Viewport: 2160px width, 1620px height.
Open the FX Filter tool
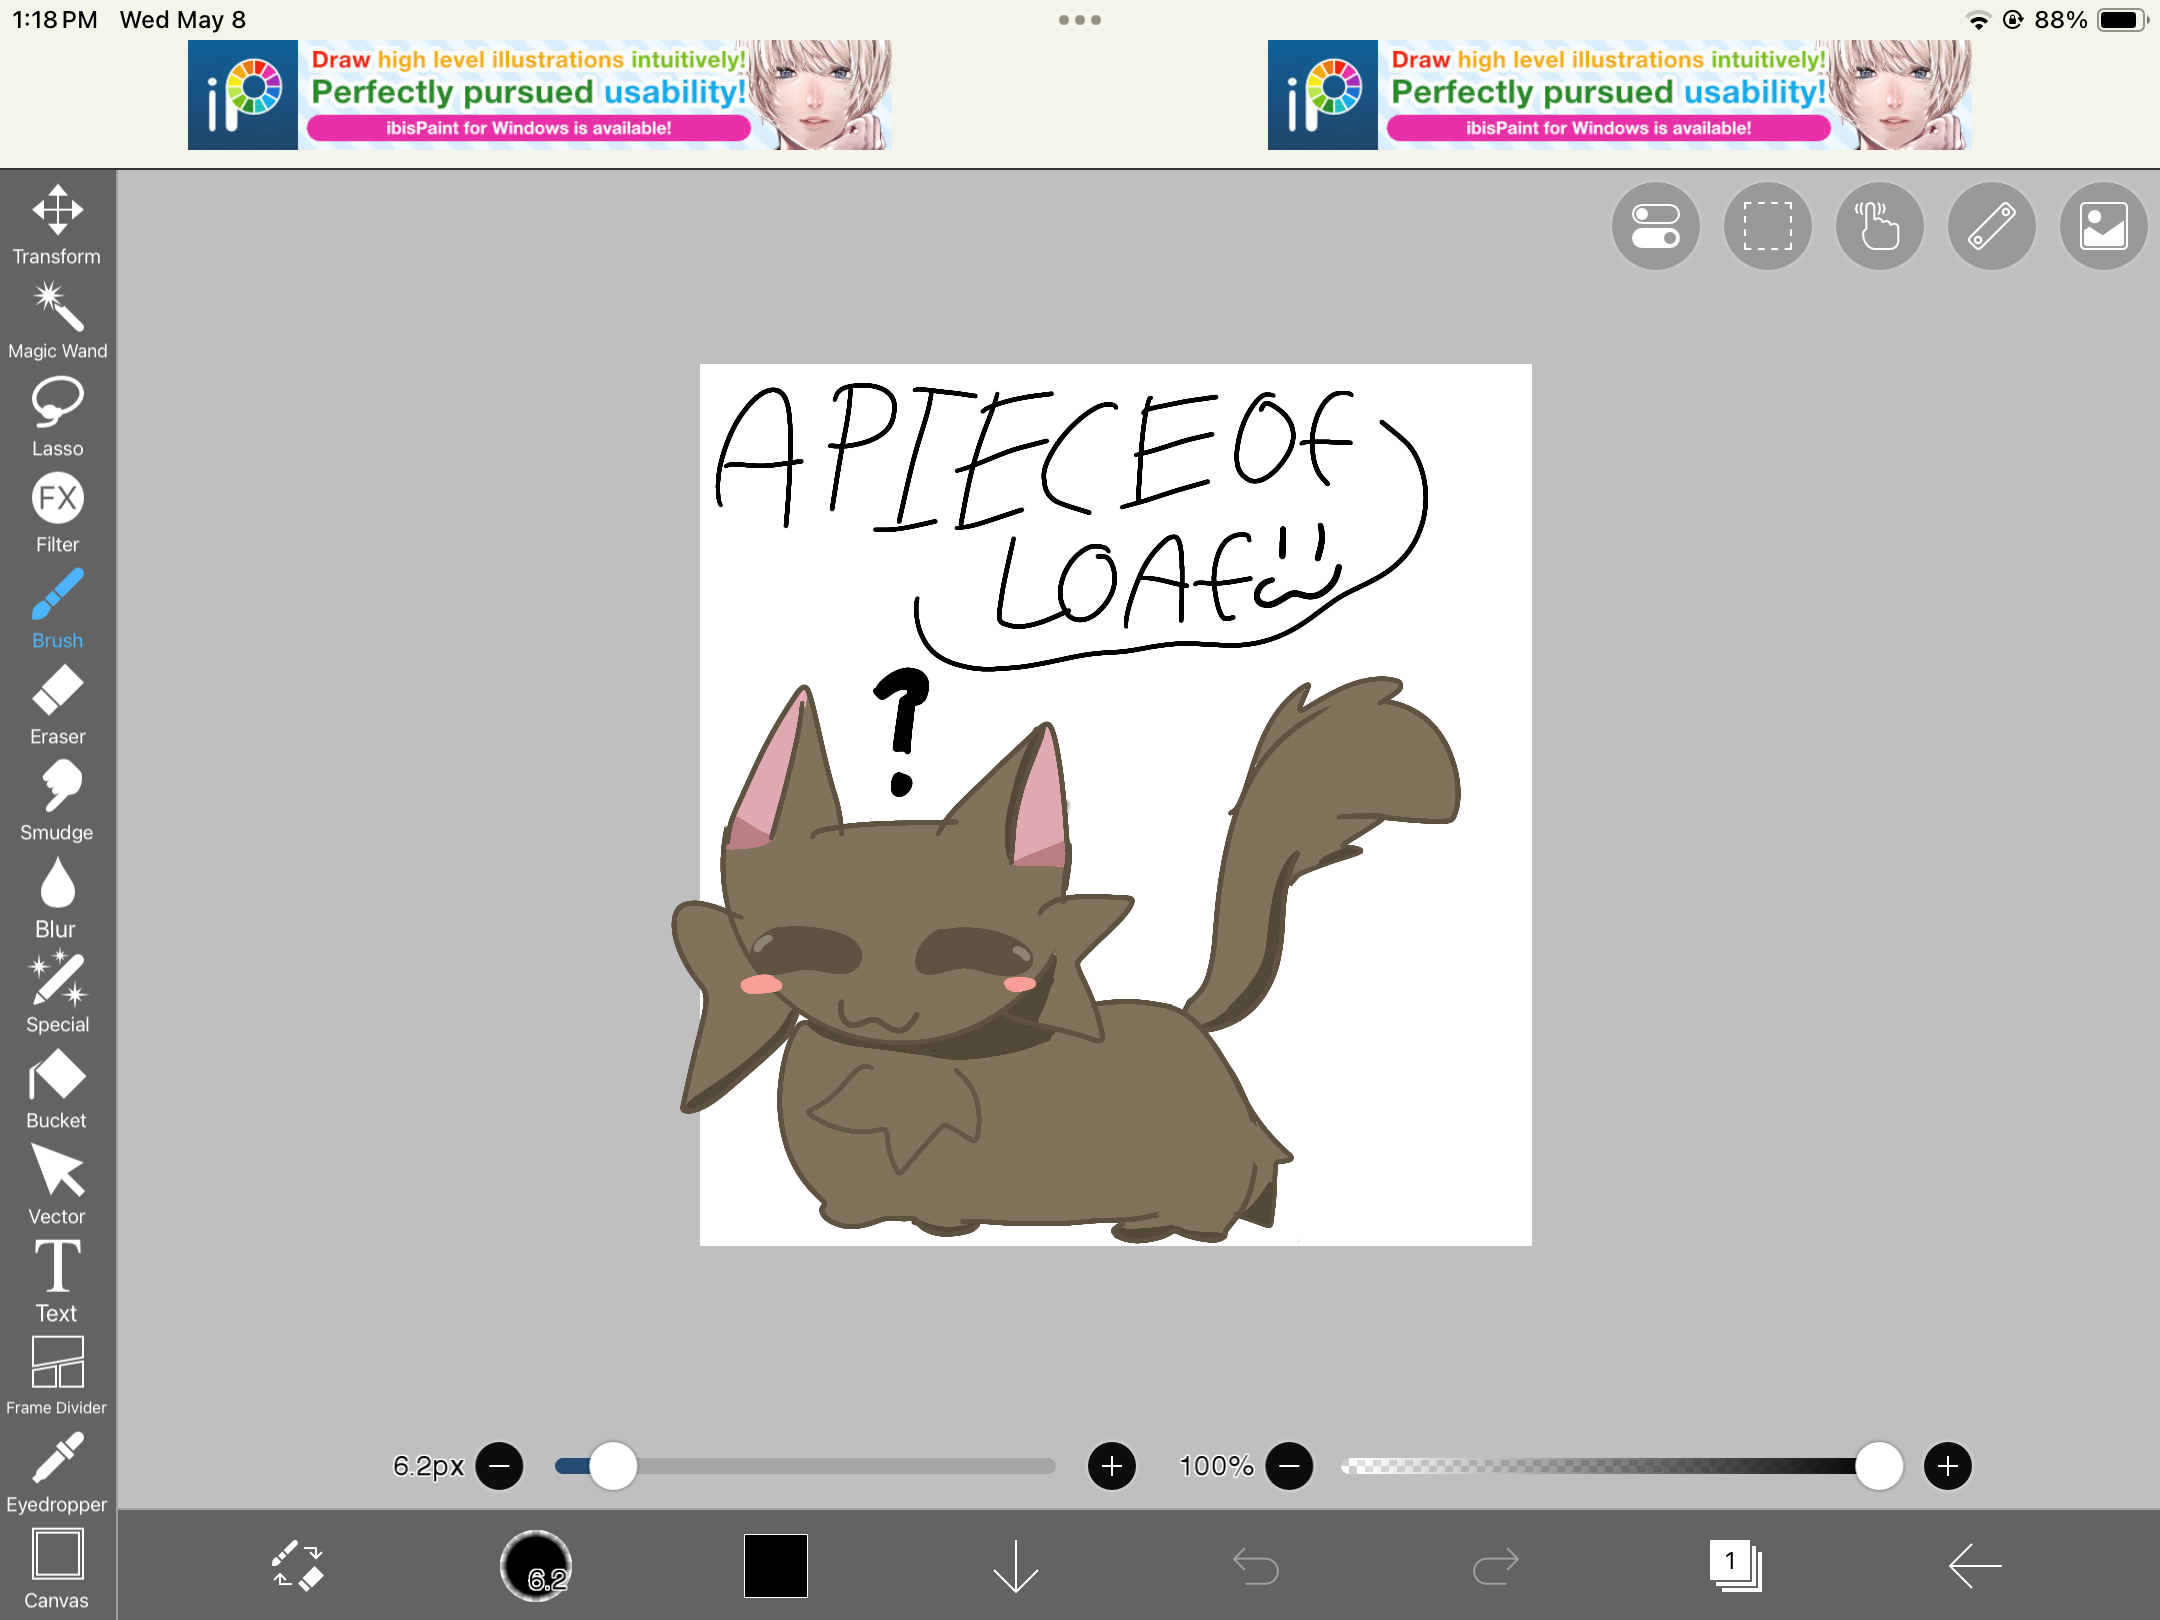pyautogui.click(x=57, y=505)
